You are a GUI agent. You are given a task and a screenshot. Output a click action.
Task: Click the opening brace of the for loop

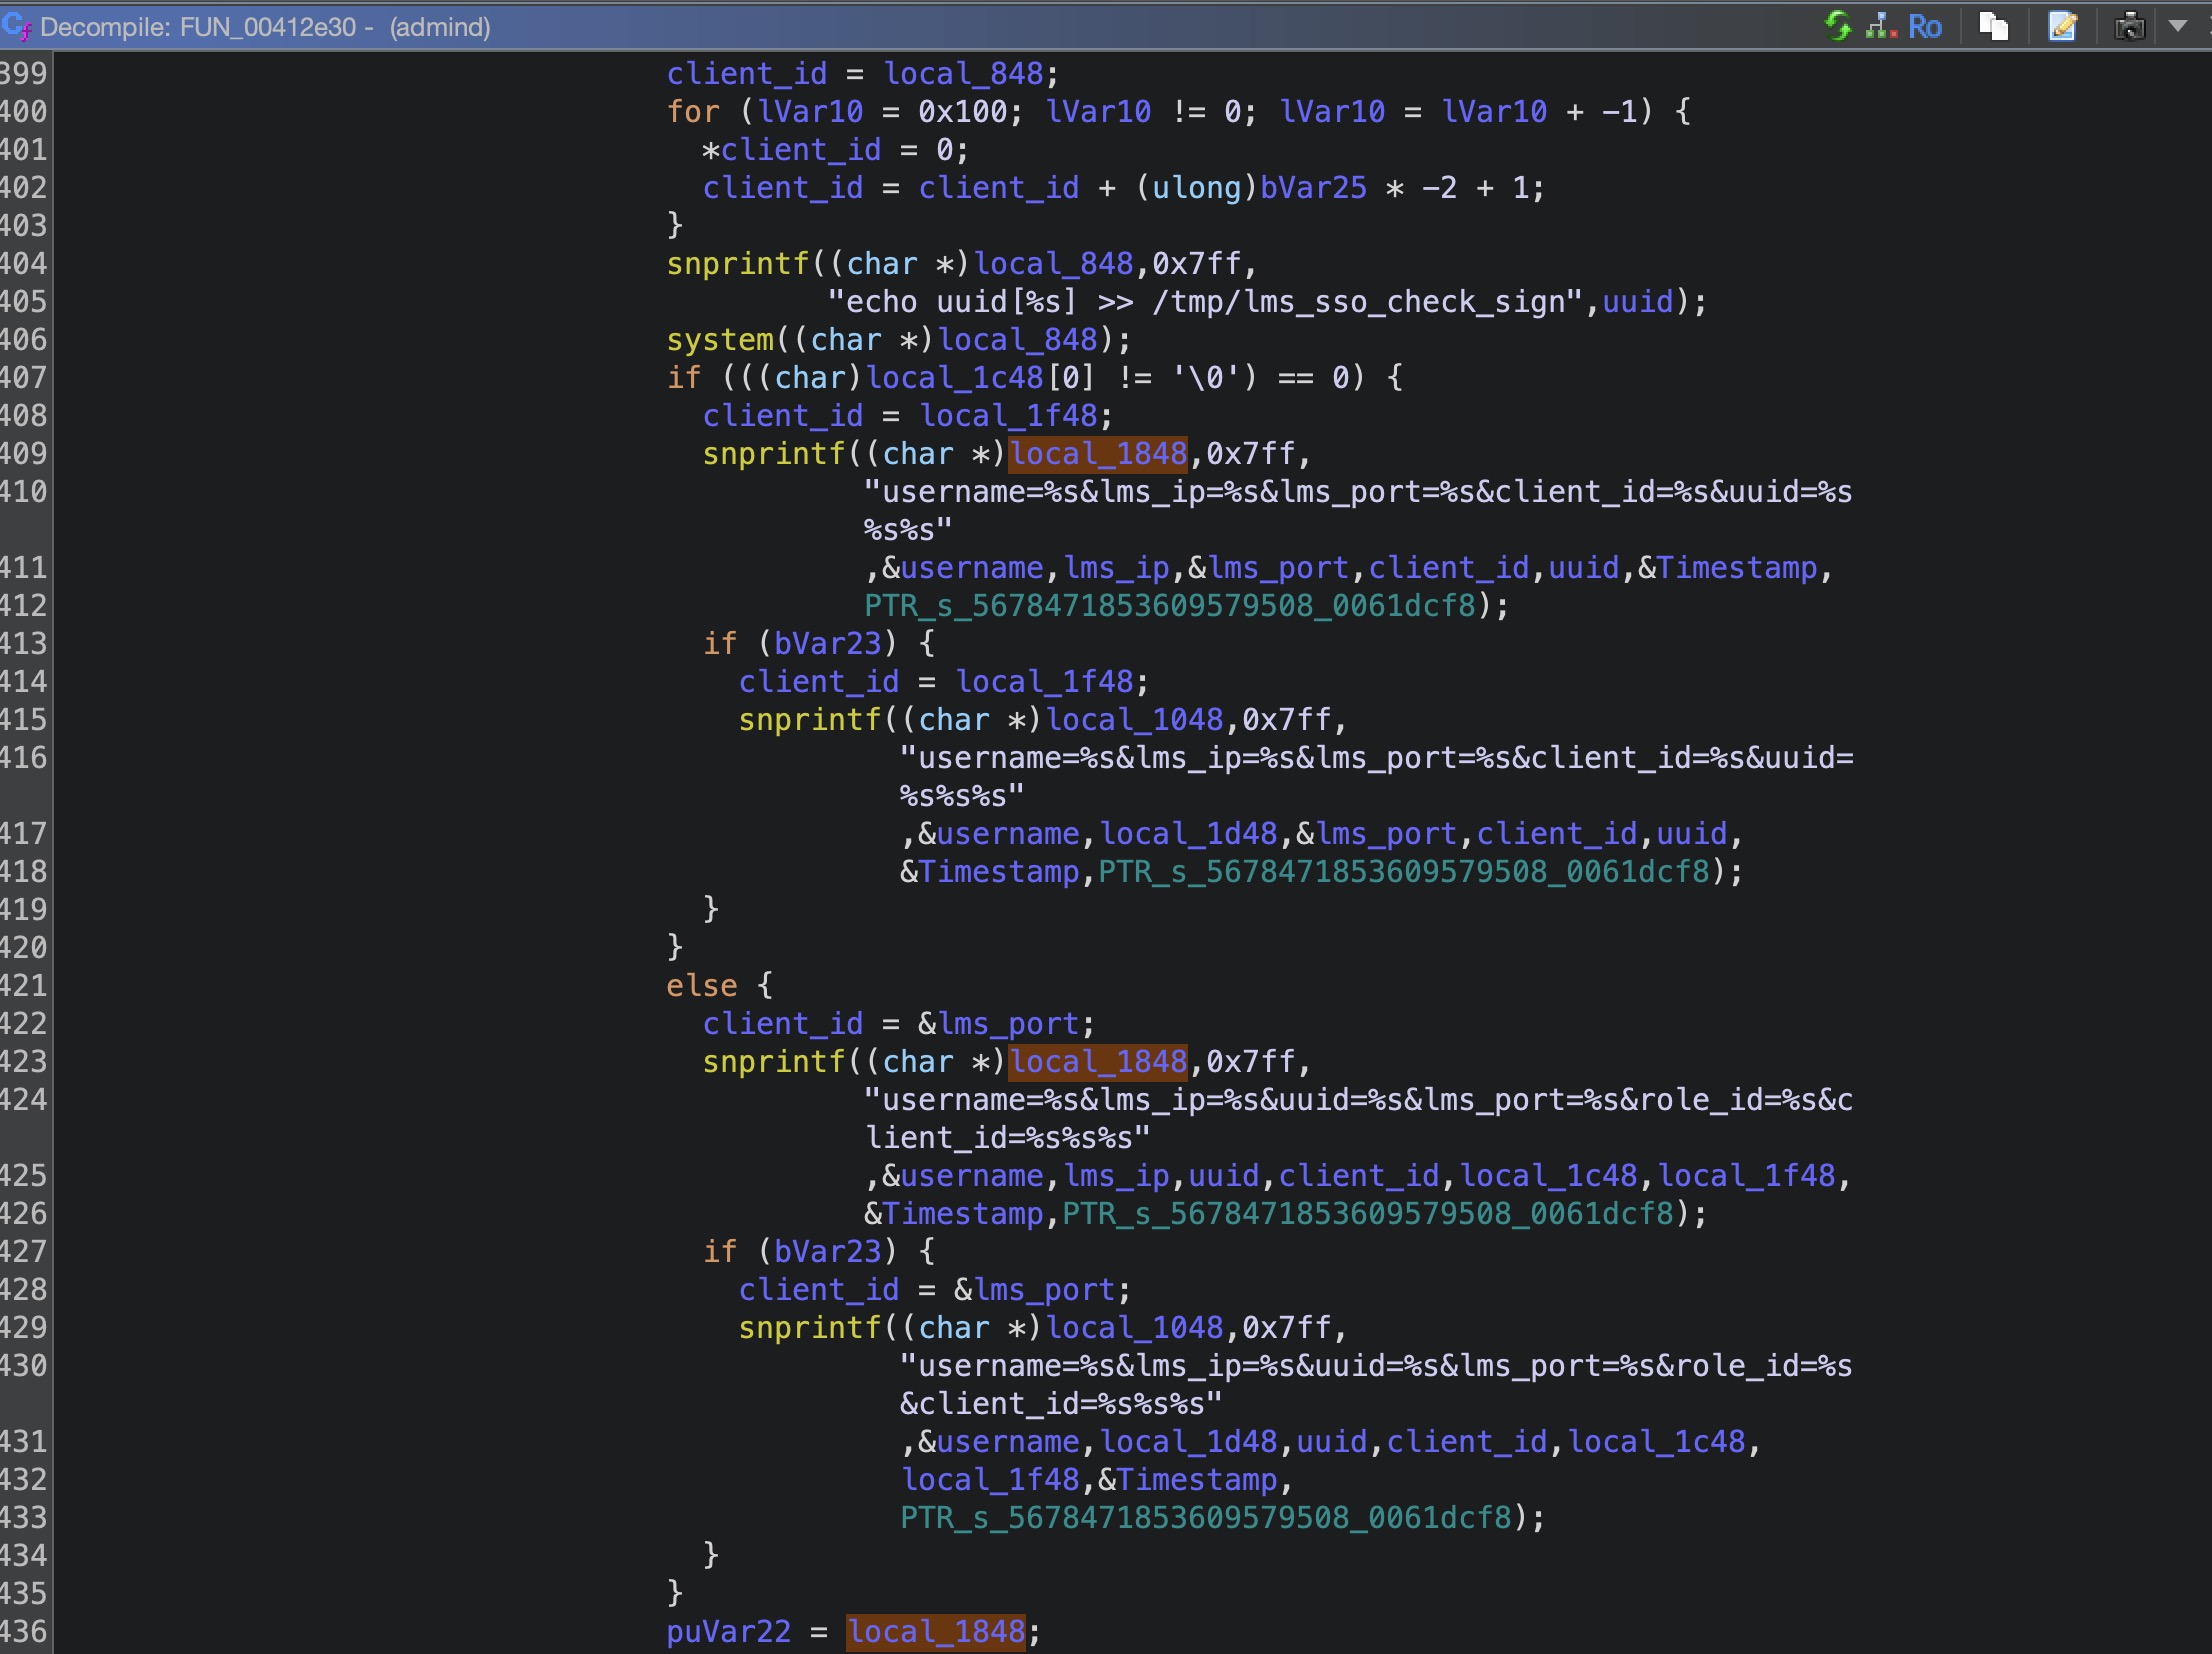(1682, 112)
